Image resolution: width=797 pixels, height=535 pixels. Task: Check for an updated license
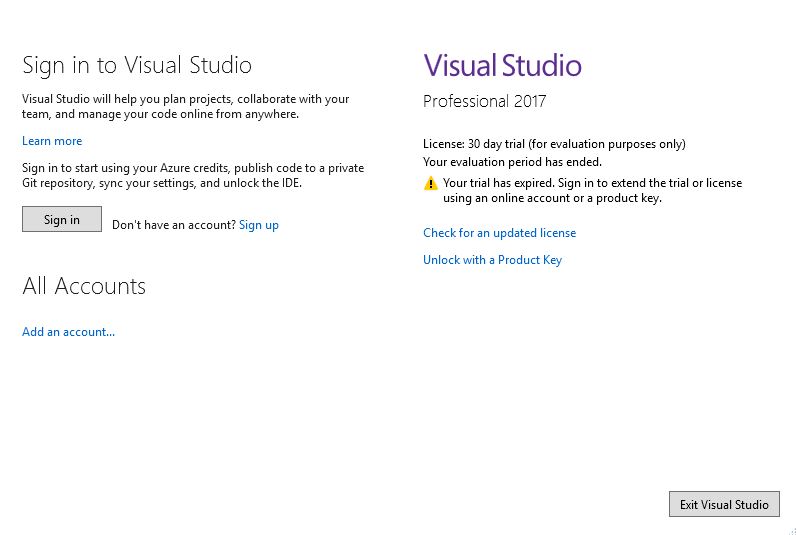(x=499, y=233)
